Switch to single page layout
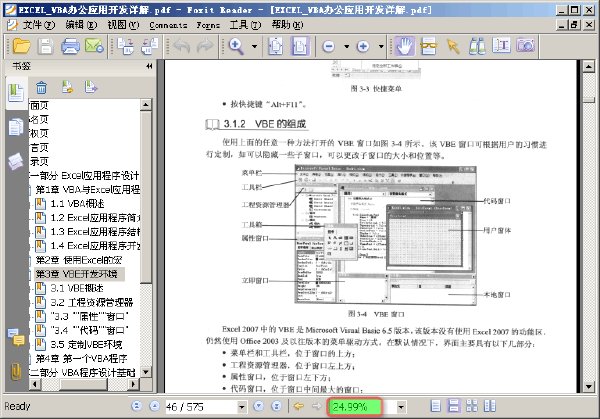The width and height of the screenshot is (600, 419). (435, 406)
